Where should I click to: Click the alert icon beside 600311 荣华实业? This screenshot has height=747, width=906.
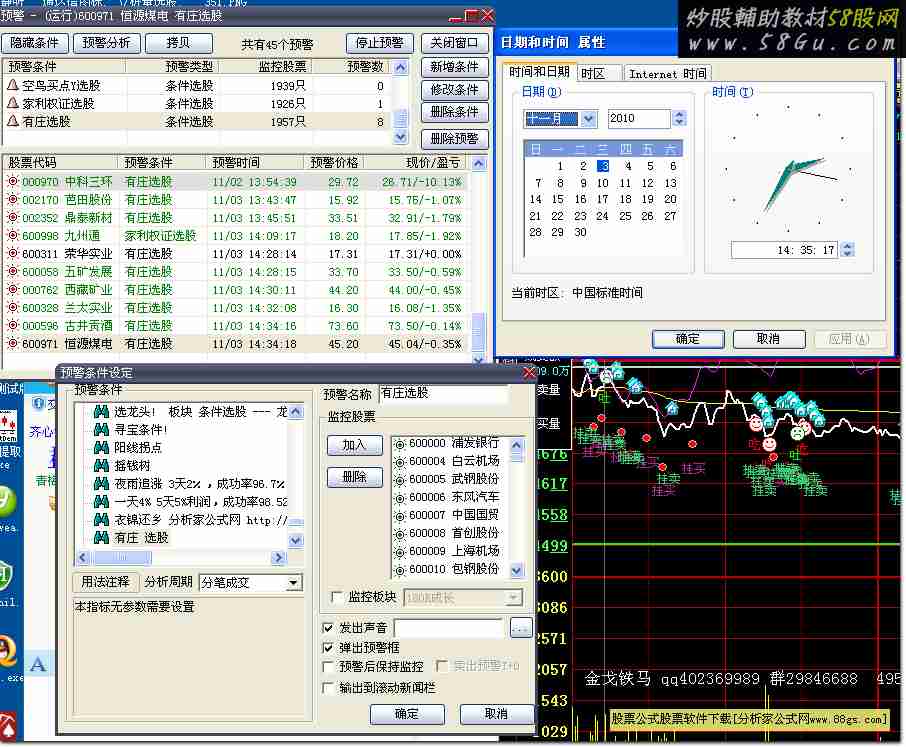click(x=12, y=253)
